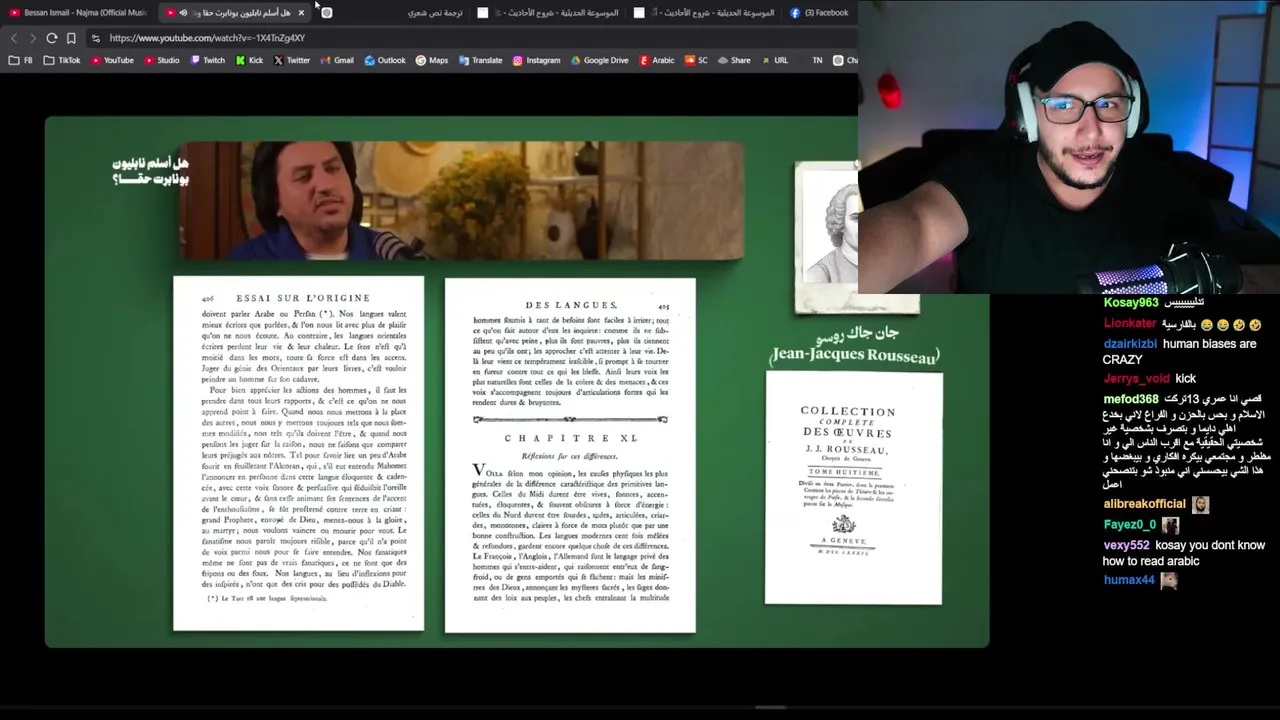This screenshot has width=1280, height=720.
Task: Open URL bookmark
Action: 775,60
